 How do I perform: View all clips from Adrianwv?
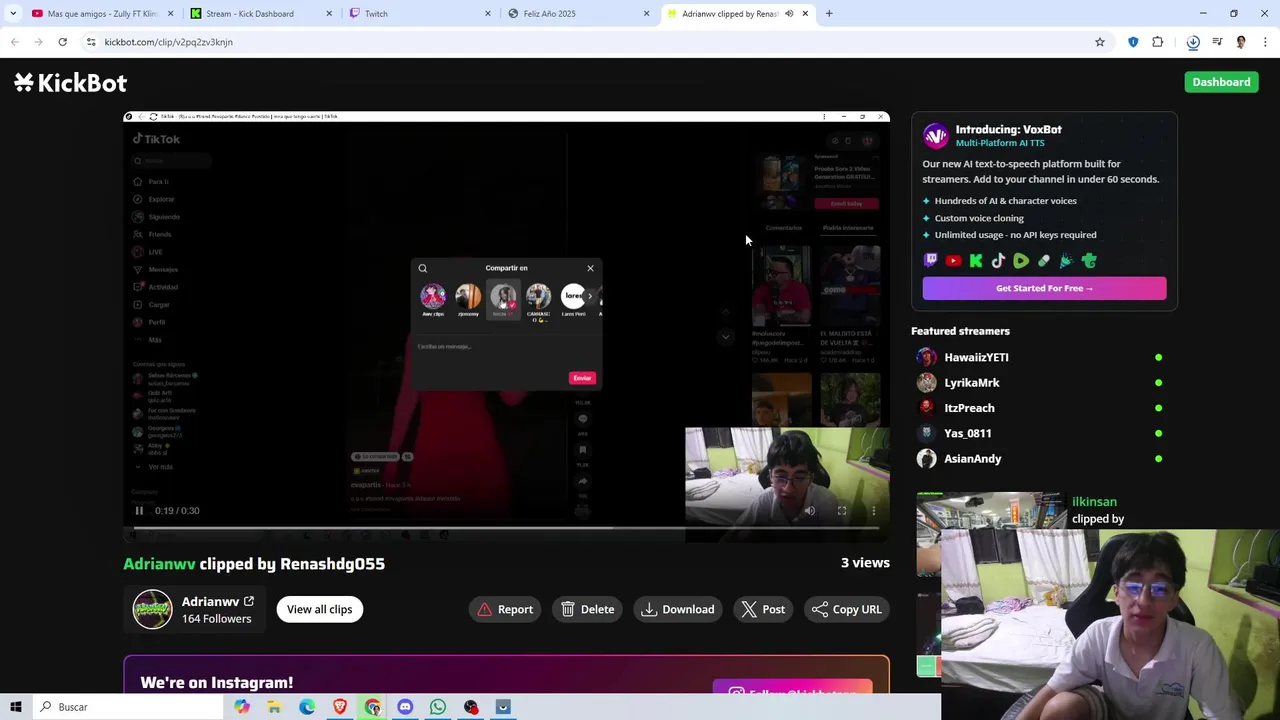pos(319,609)
